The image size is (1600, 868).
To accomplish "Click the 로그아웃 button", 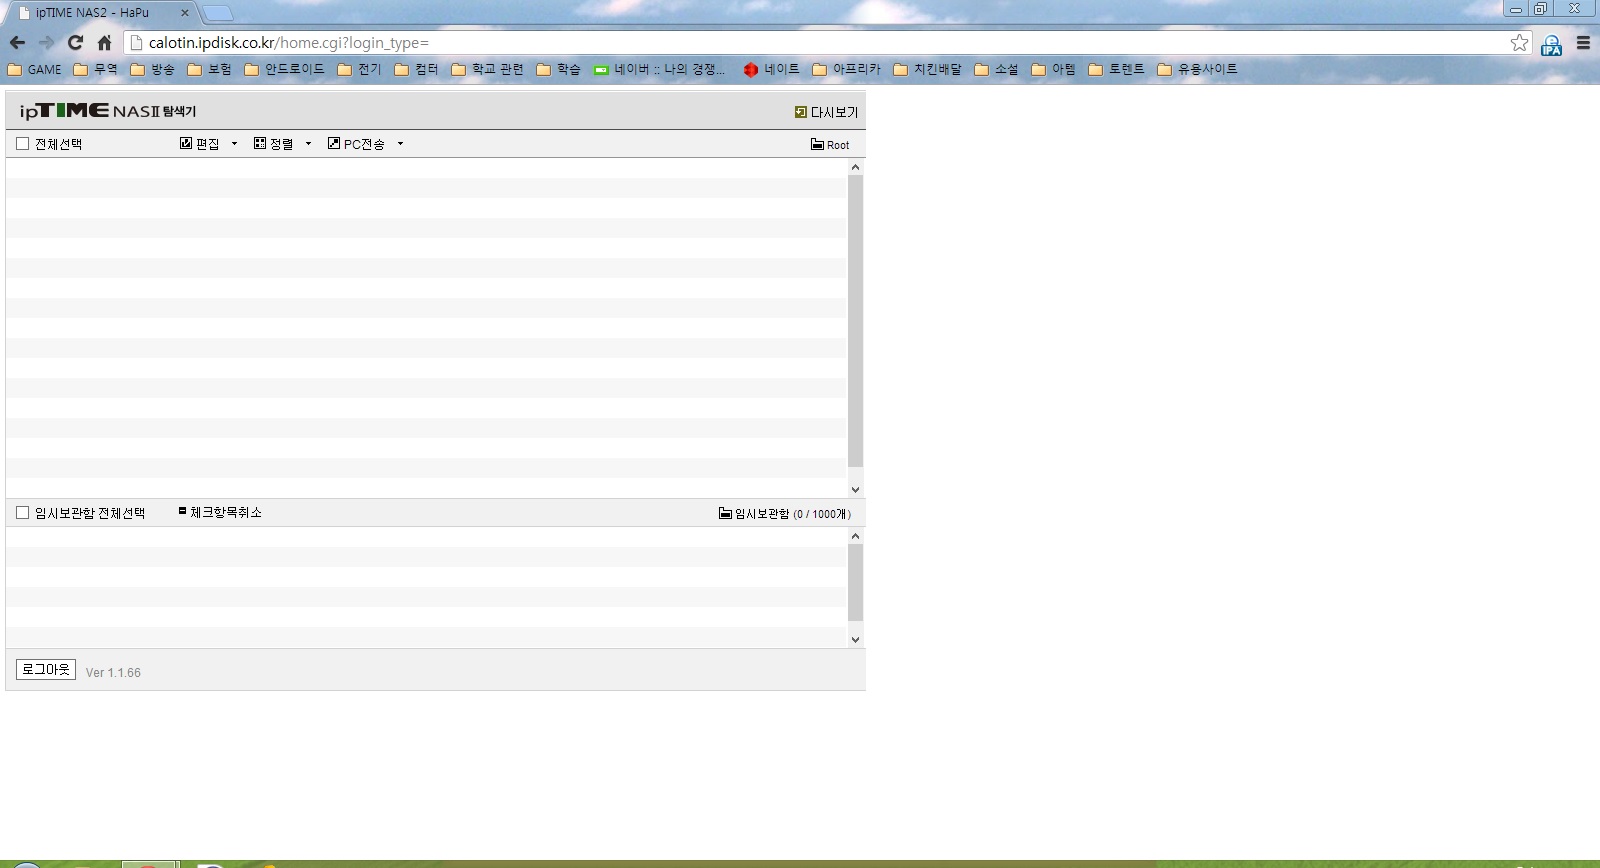I will pos(46,669).
